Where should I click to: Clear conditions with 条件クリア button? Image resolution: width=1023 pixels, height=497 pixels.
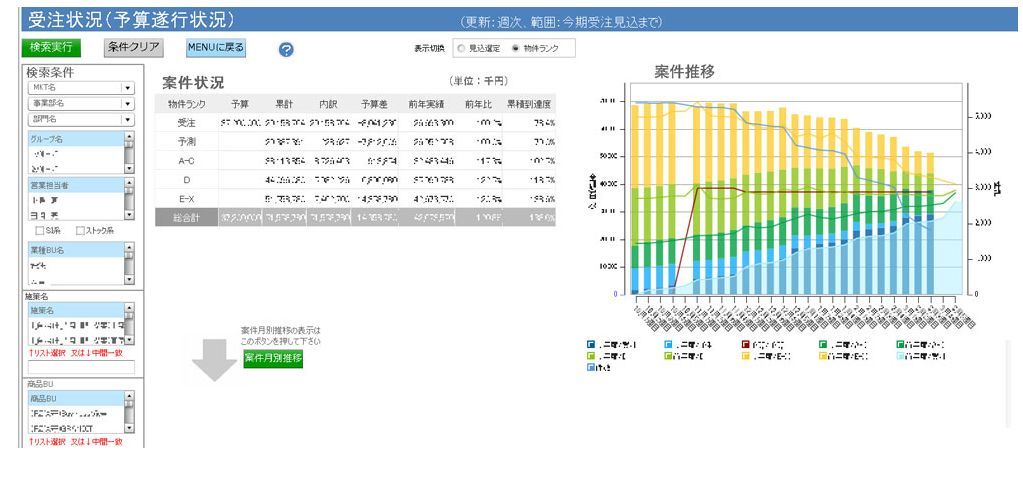(x=133, y=47)
